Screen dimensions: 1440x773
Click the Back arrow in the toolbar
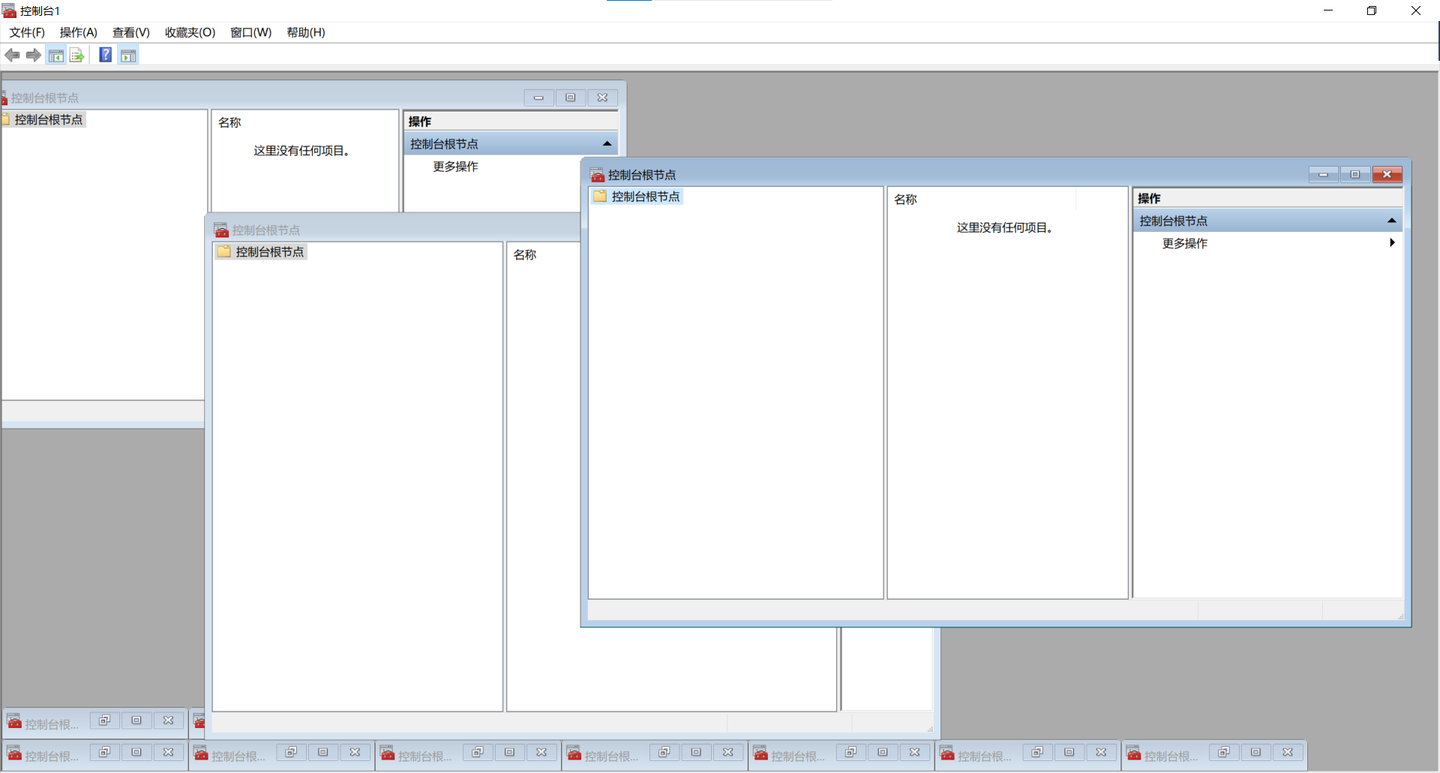point(12,55)
